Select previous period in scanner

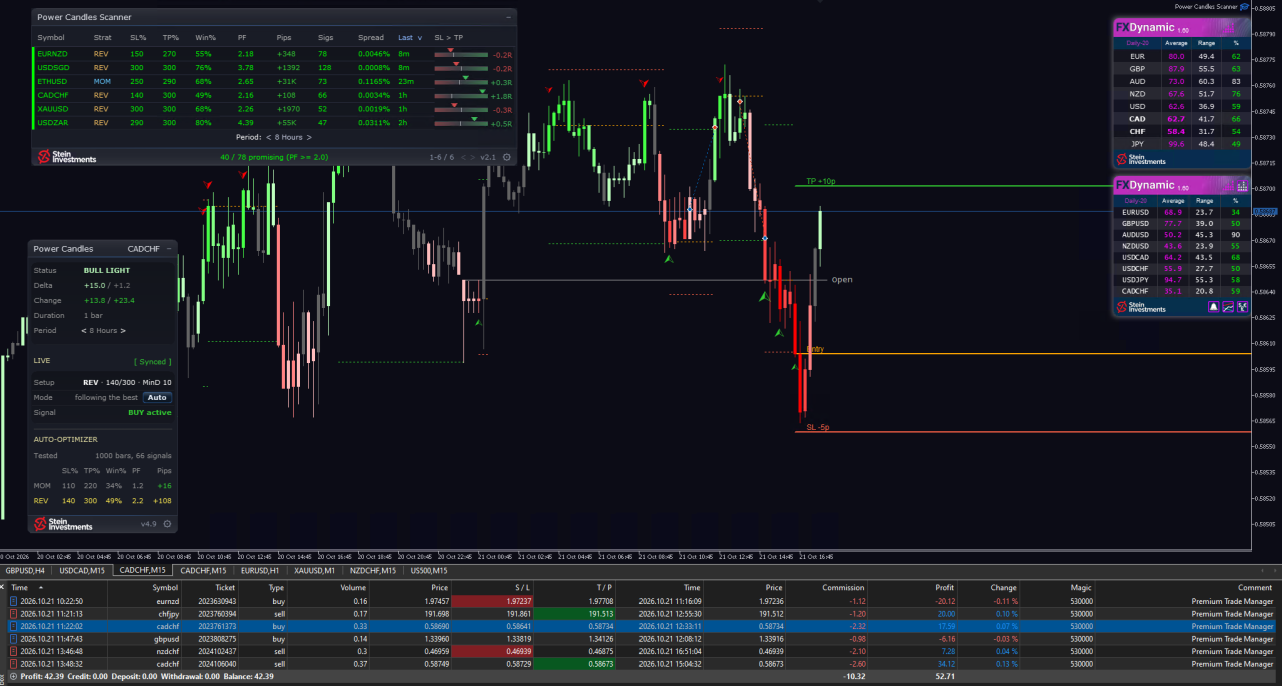(x=268, y=137)
